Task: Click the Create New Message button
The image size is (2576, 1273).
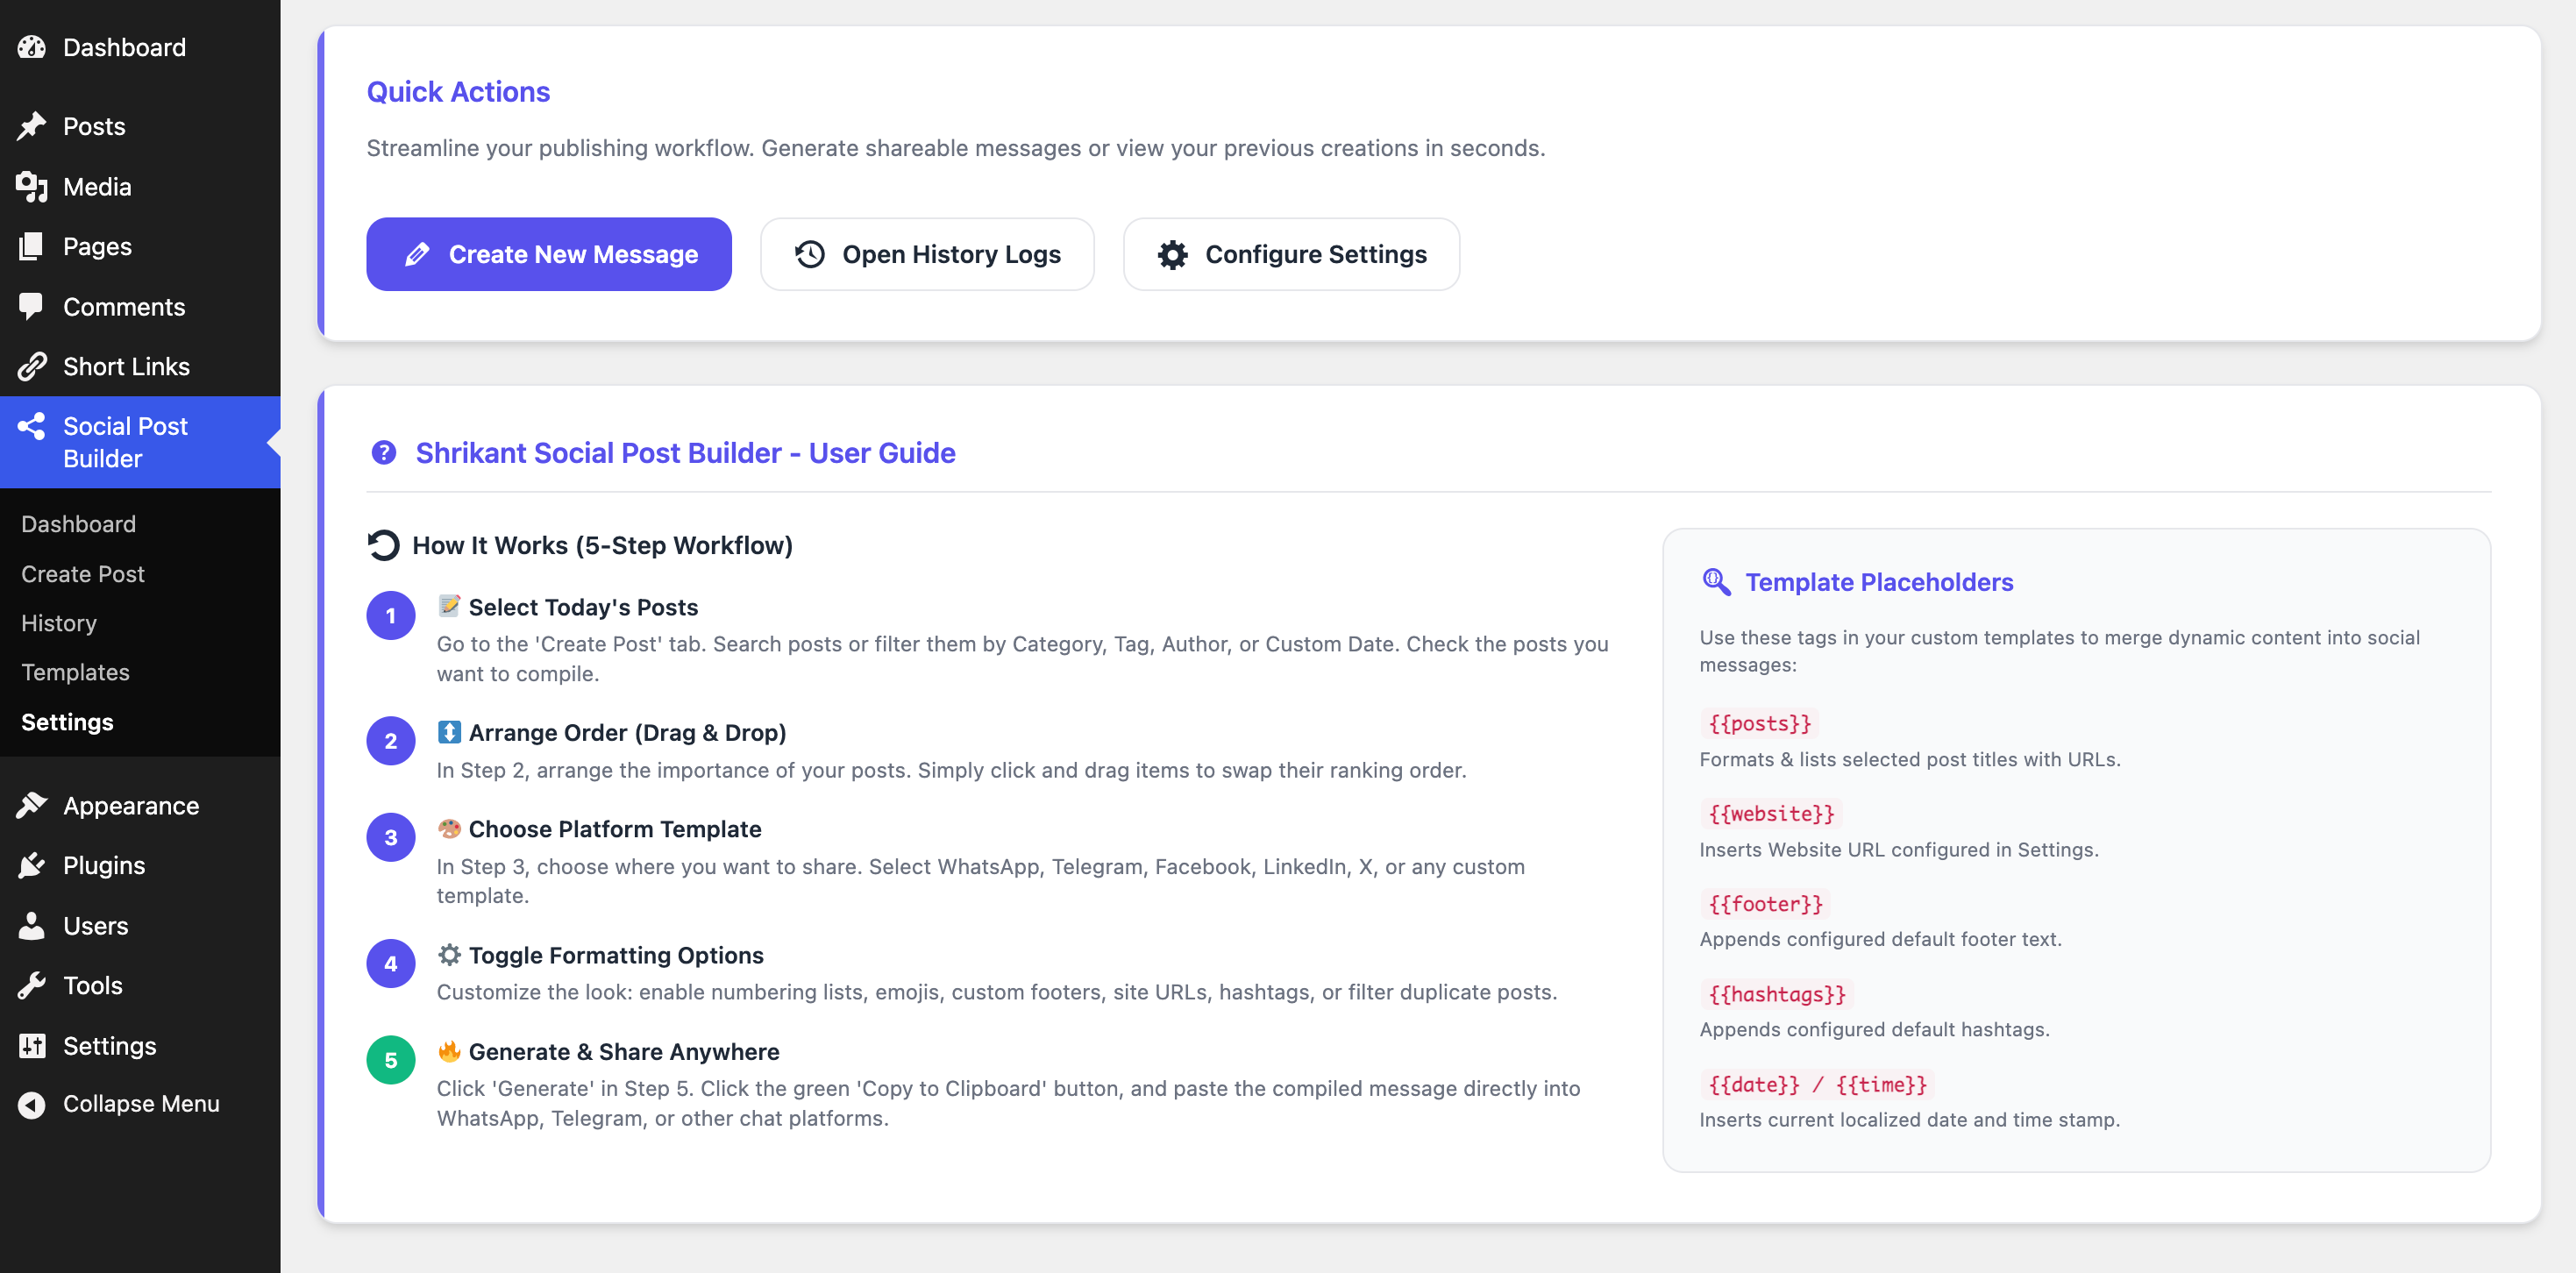Action: pyautogui.click(x=549, y=254)
